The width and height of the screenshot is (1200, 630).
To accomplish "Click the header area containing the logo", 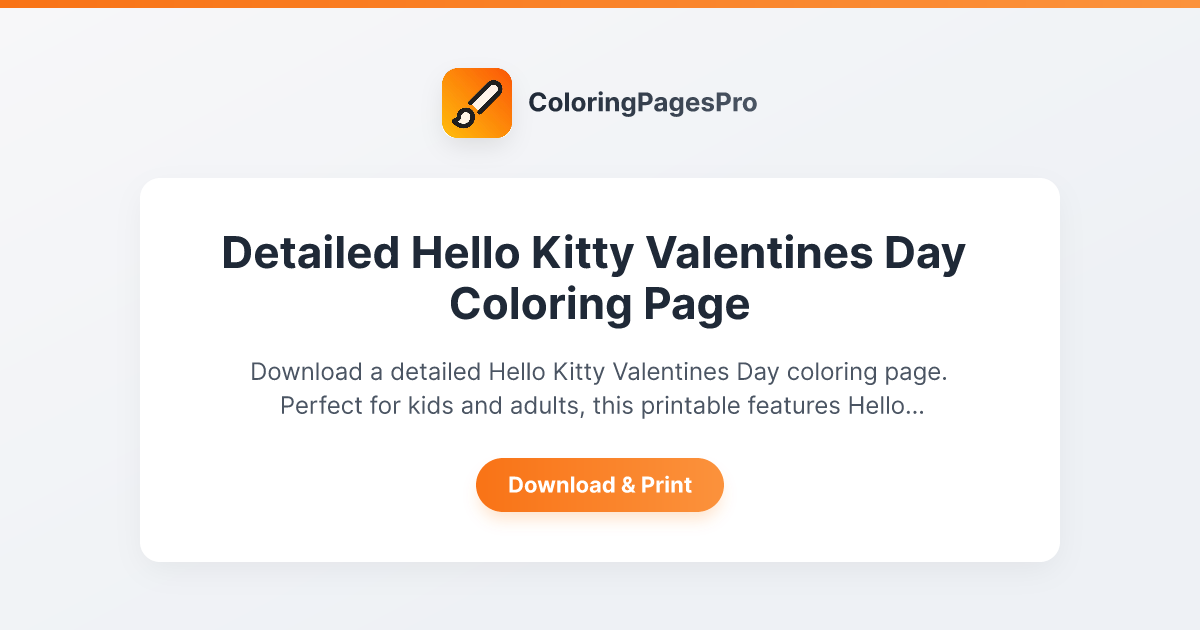I will pos(600,102).
